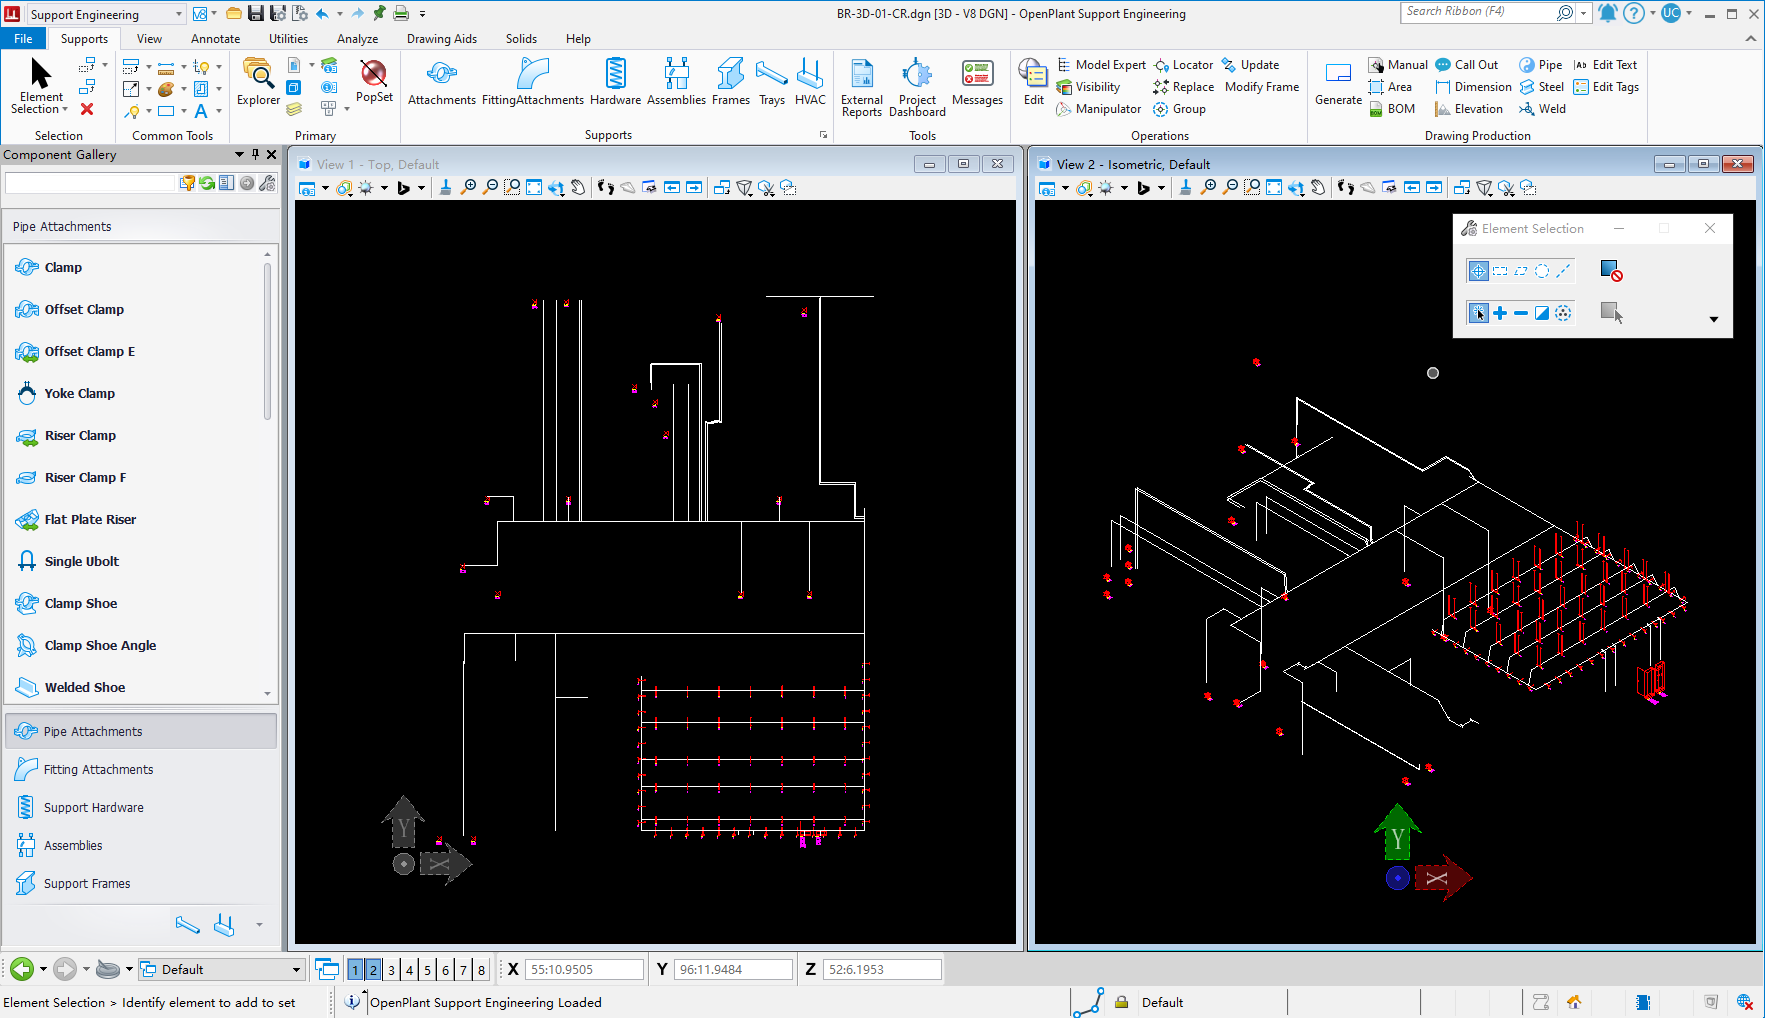The height and width of the screenshot is (1018, 1765).
Task: Open the Explorer tool
Action: 258,84
